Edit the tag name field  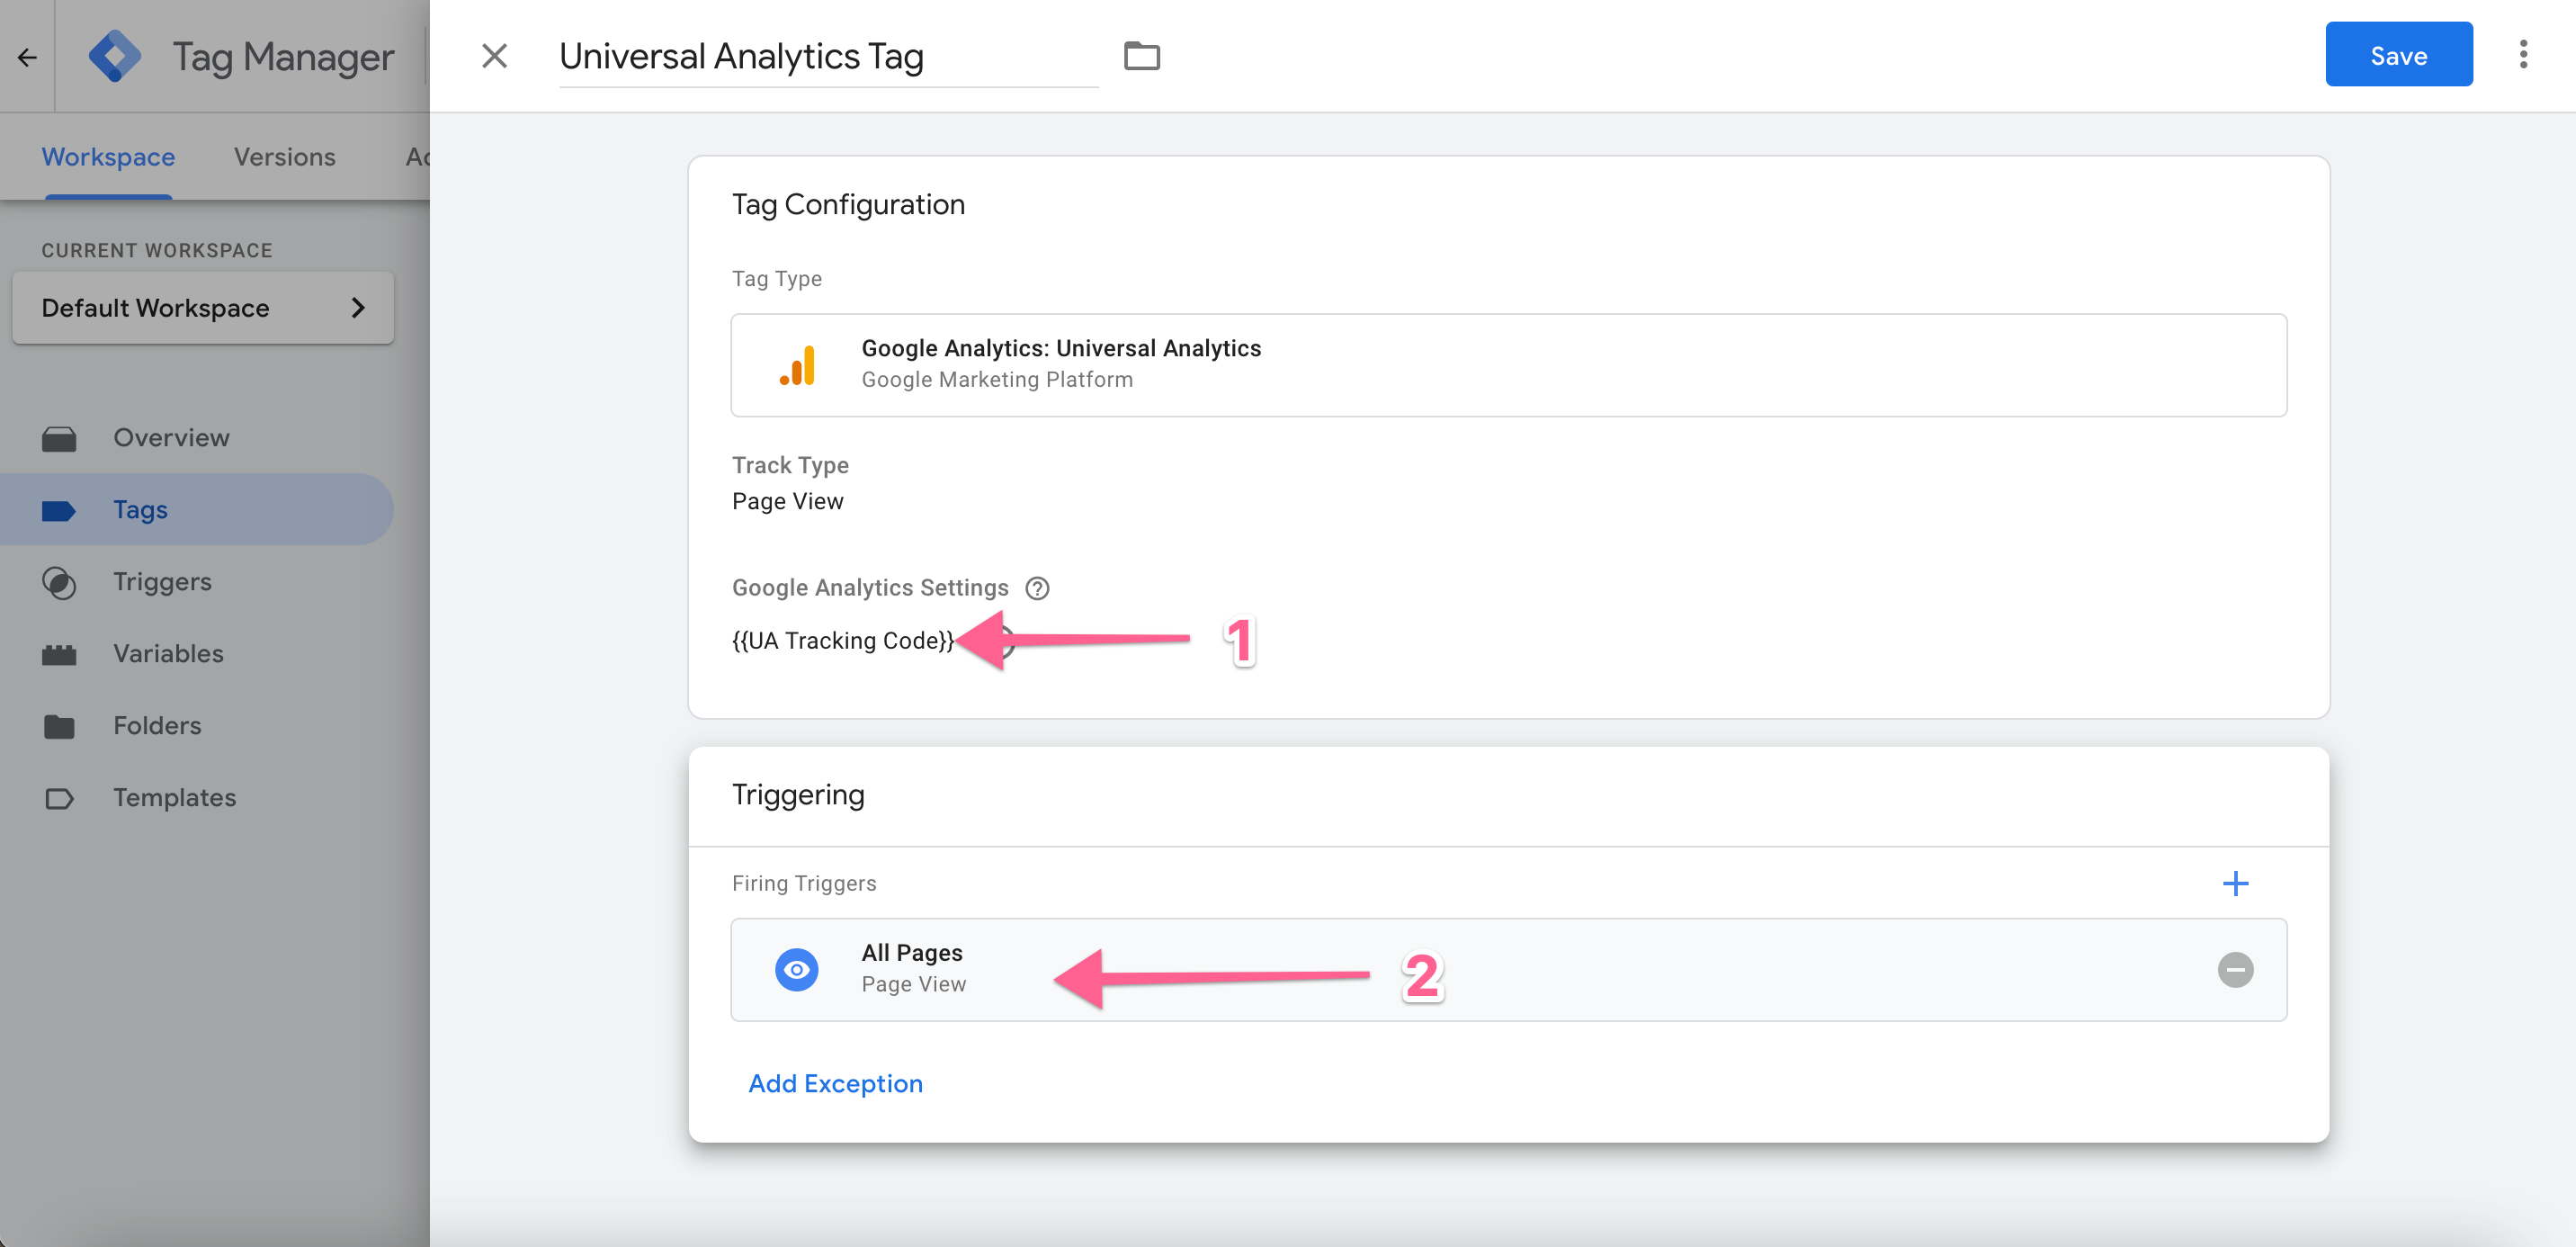(x=828, y=57)
